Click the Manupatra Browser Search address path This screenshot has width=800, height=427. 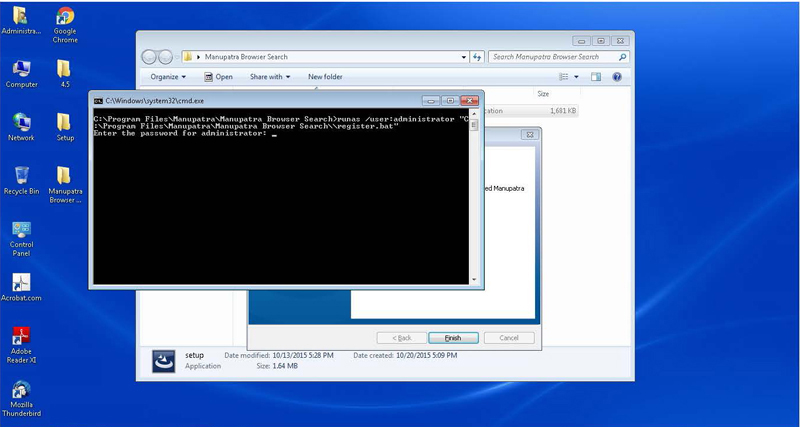pyautogui.click(x=246, y=57)
